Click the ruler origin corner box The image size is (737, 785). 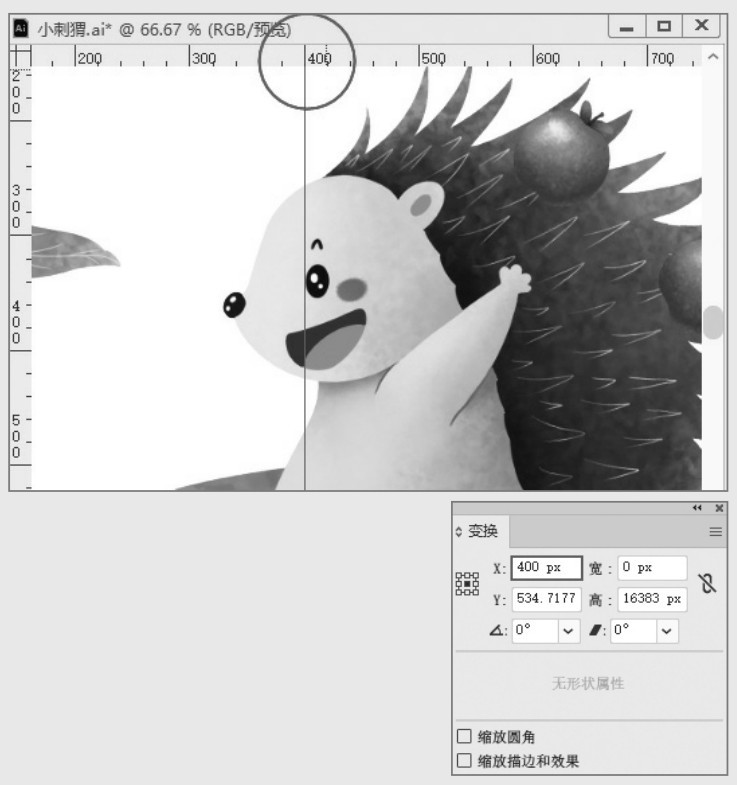click(x=20, y=57)
